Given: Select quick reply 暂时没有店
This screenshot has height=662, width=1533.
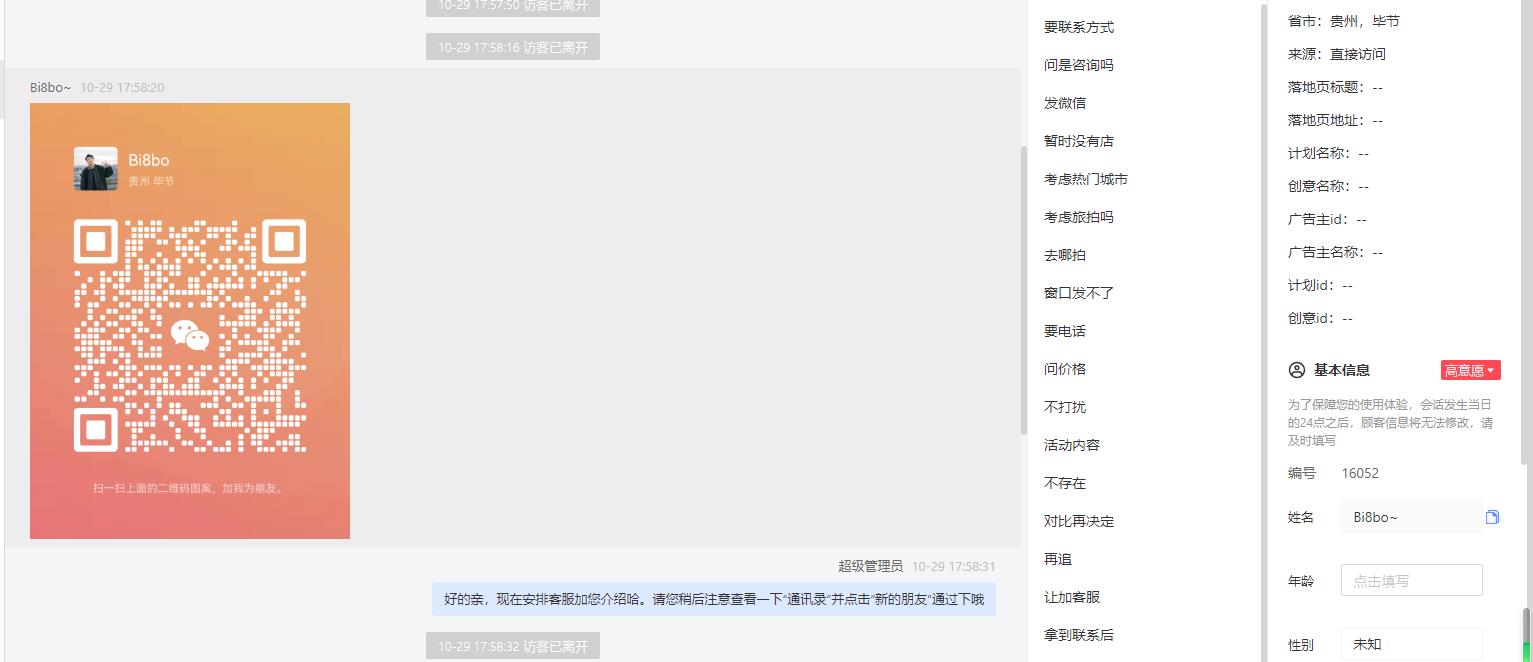Looking at the screenshot, I should pos(1078,141).
